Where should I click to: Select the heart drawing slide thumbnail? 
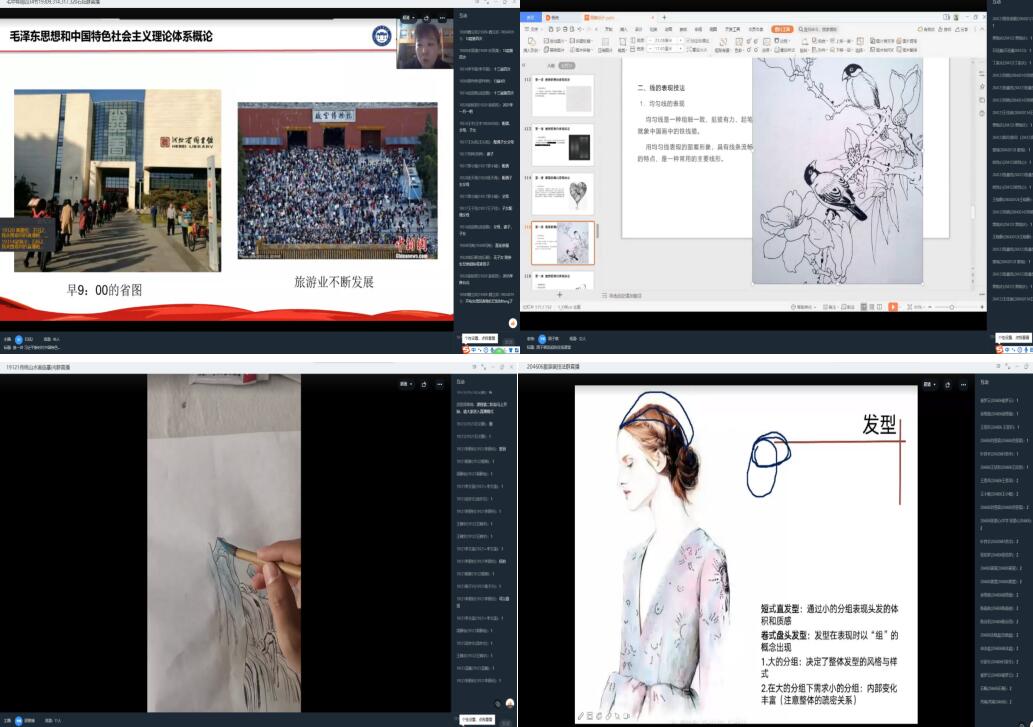tap(562, 193)
